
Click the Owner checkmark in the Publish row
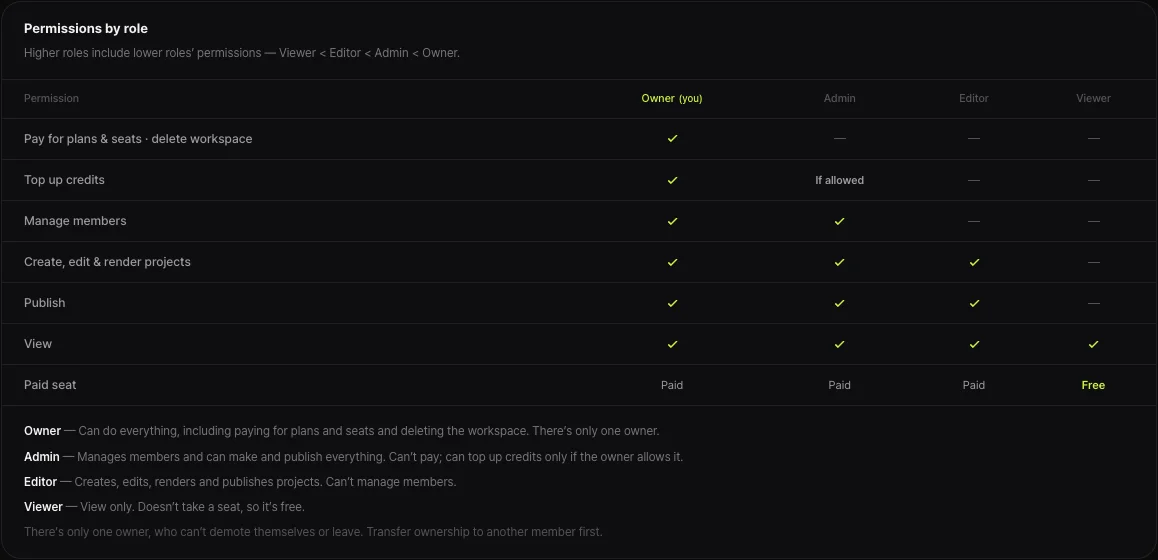coord(672,303)
